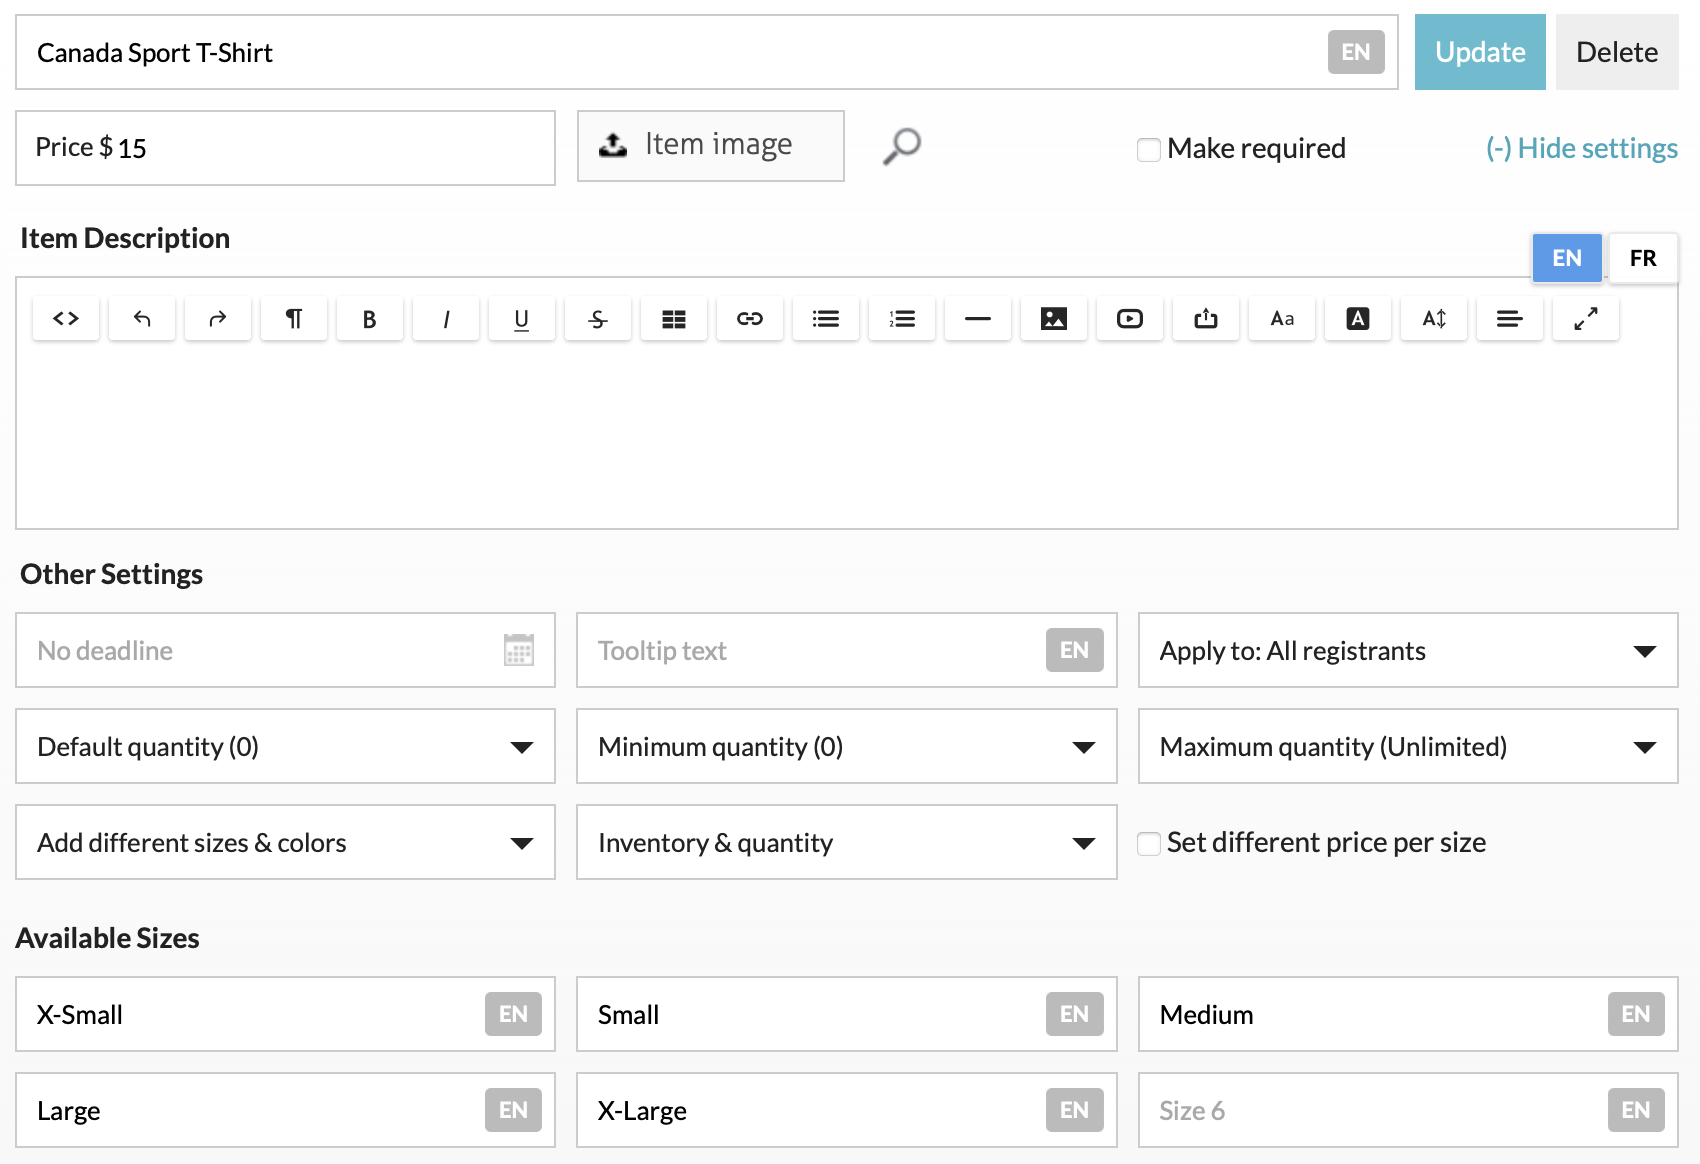
Task: Click the Hide settings link
Action: coord(1581,148)
